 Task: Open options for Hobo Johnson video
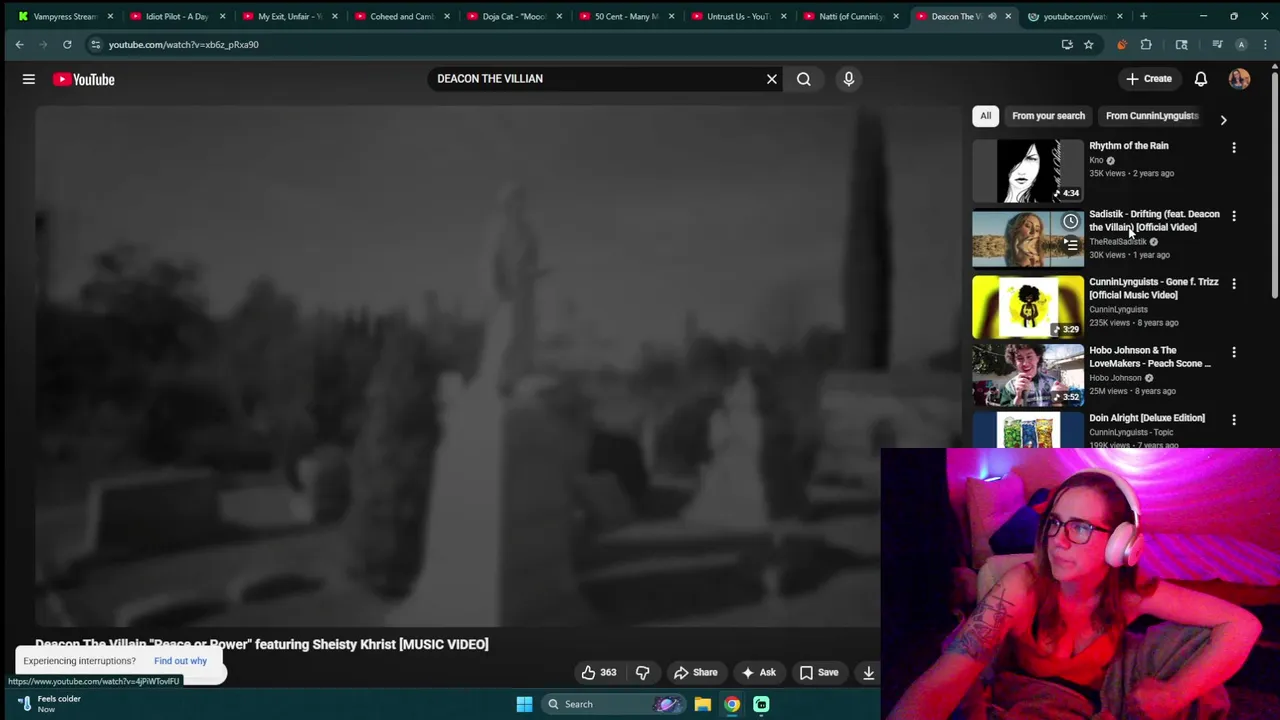tap(1234, 352)
